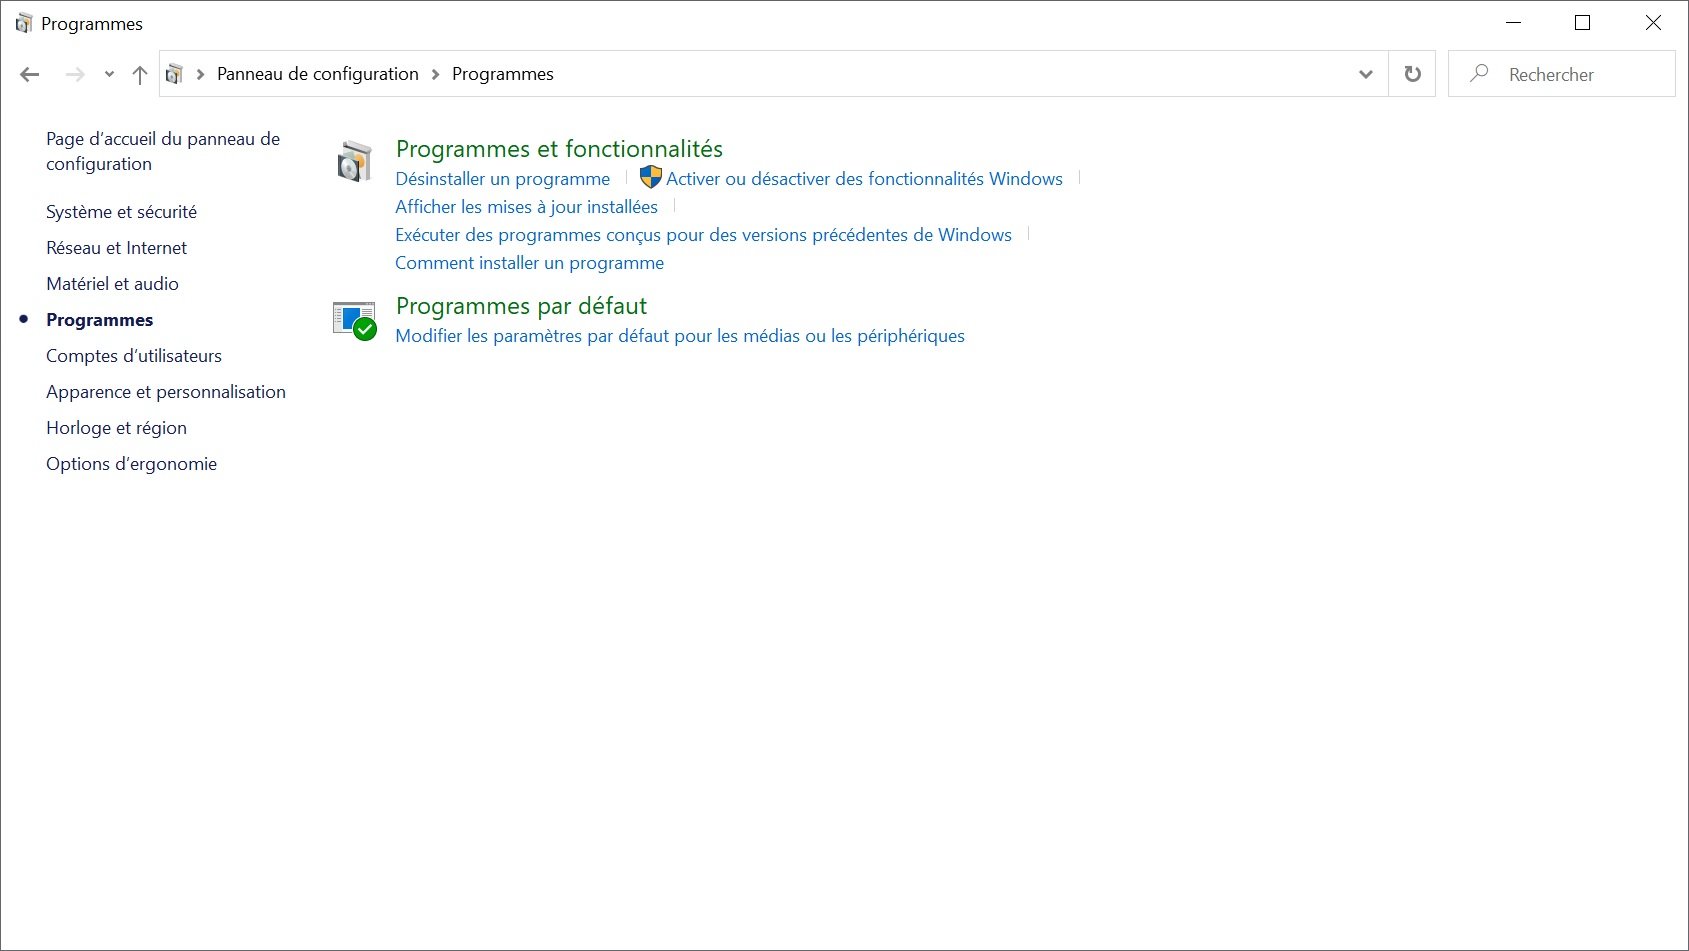
Task: Click the Control Panel icon in the address bar
Action: tap(174, 74)
